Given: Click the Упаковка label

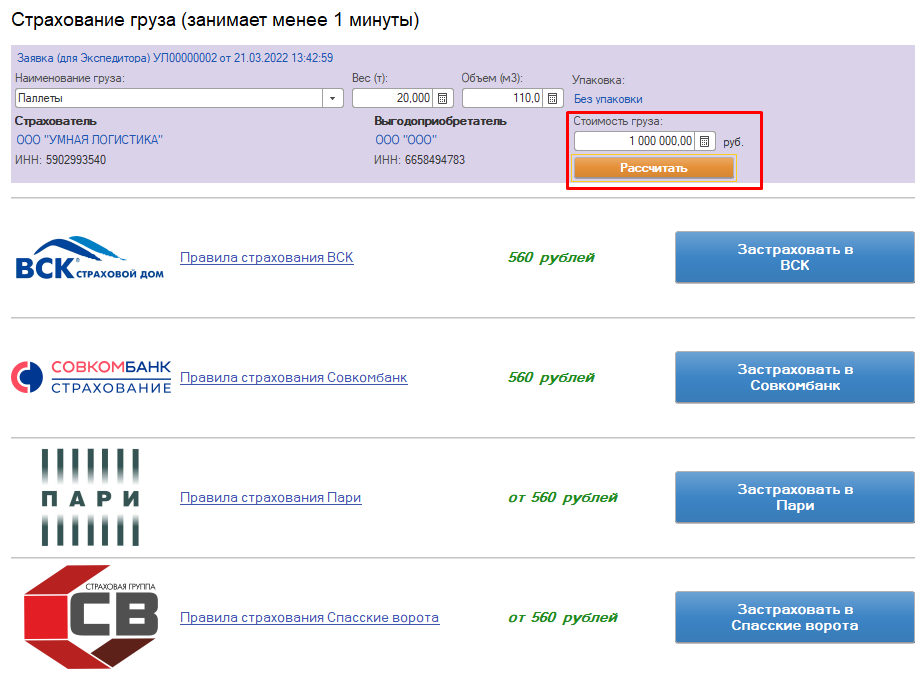Looking at the screenshot, I should click(598, 80).
